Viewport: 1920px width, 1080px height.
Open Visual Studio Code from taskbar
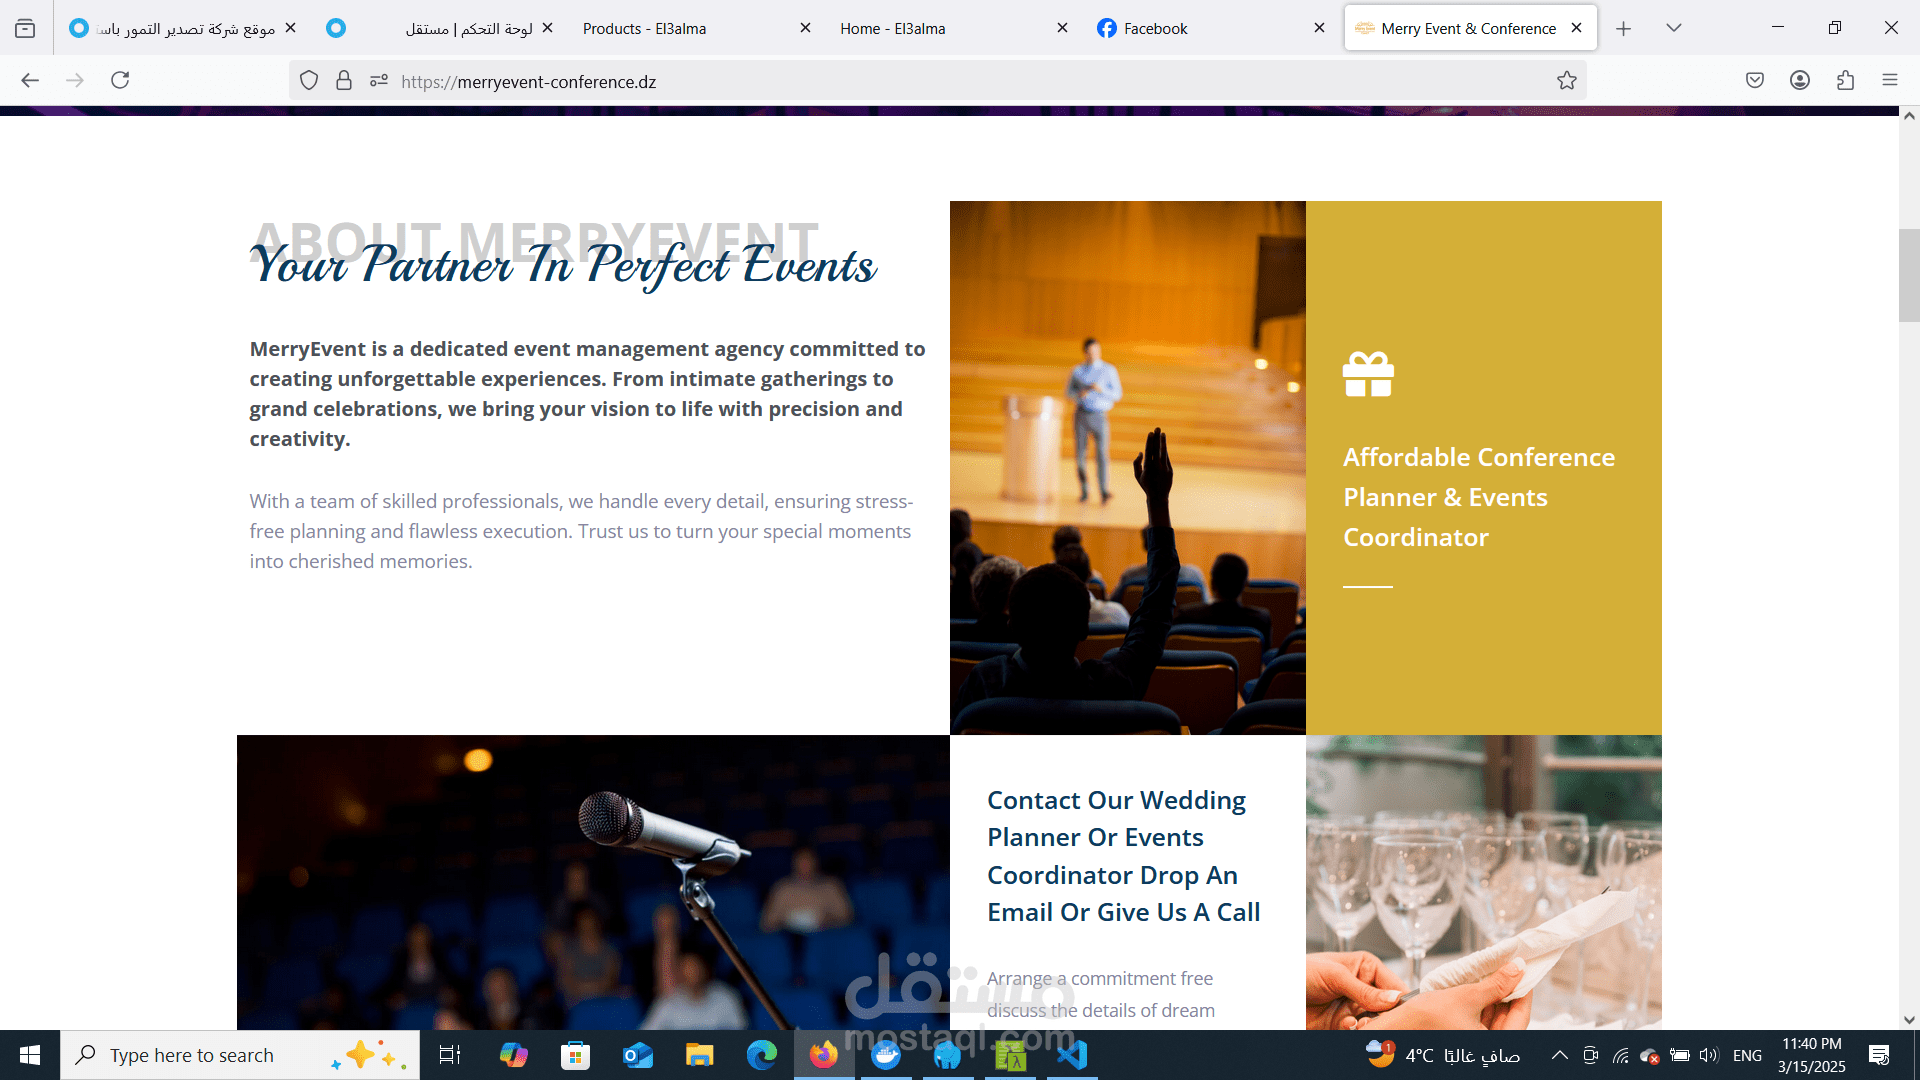1072,1055
